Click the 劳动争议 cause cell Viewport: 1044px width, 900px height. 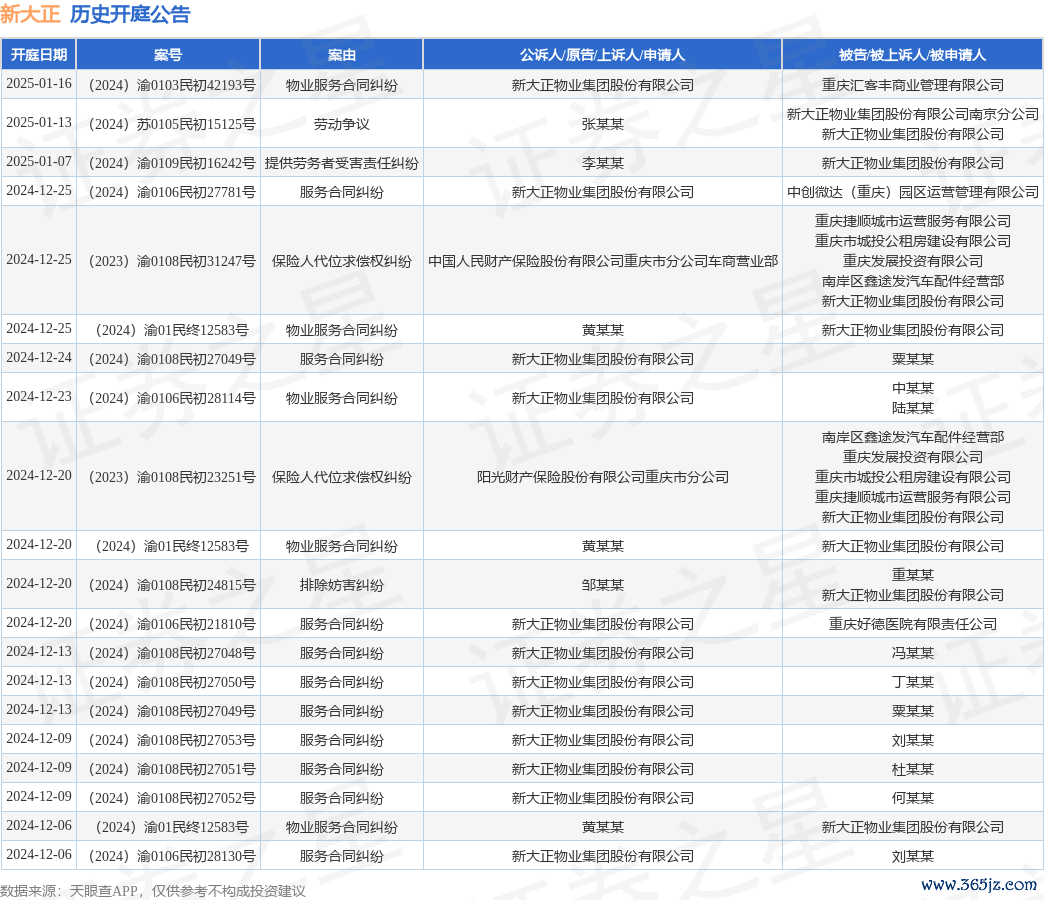coord(342,124)
